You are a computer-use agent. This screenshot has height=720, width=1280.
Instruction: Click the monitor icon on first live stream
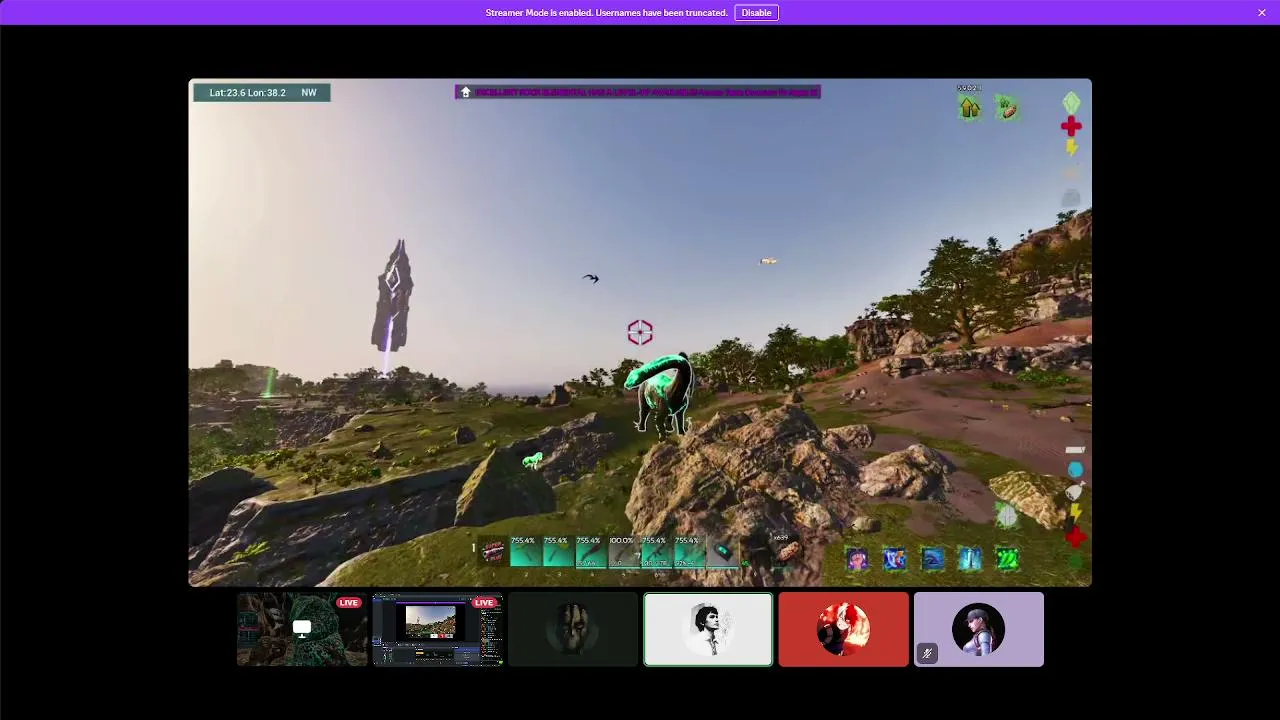(302, 628)
